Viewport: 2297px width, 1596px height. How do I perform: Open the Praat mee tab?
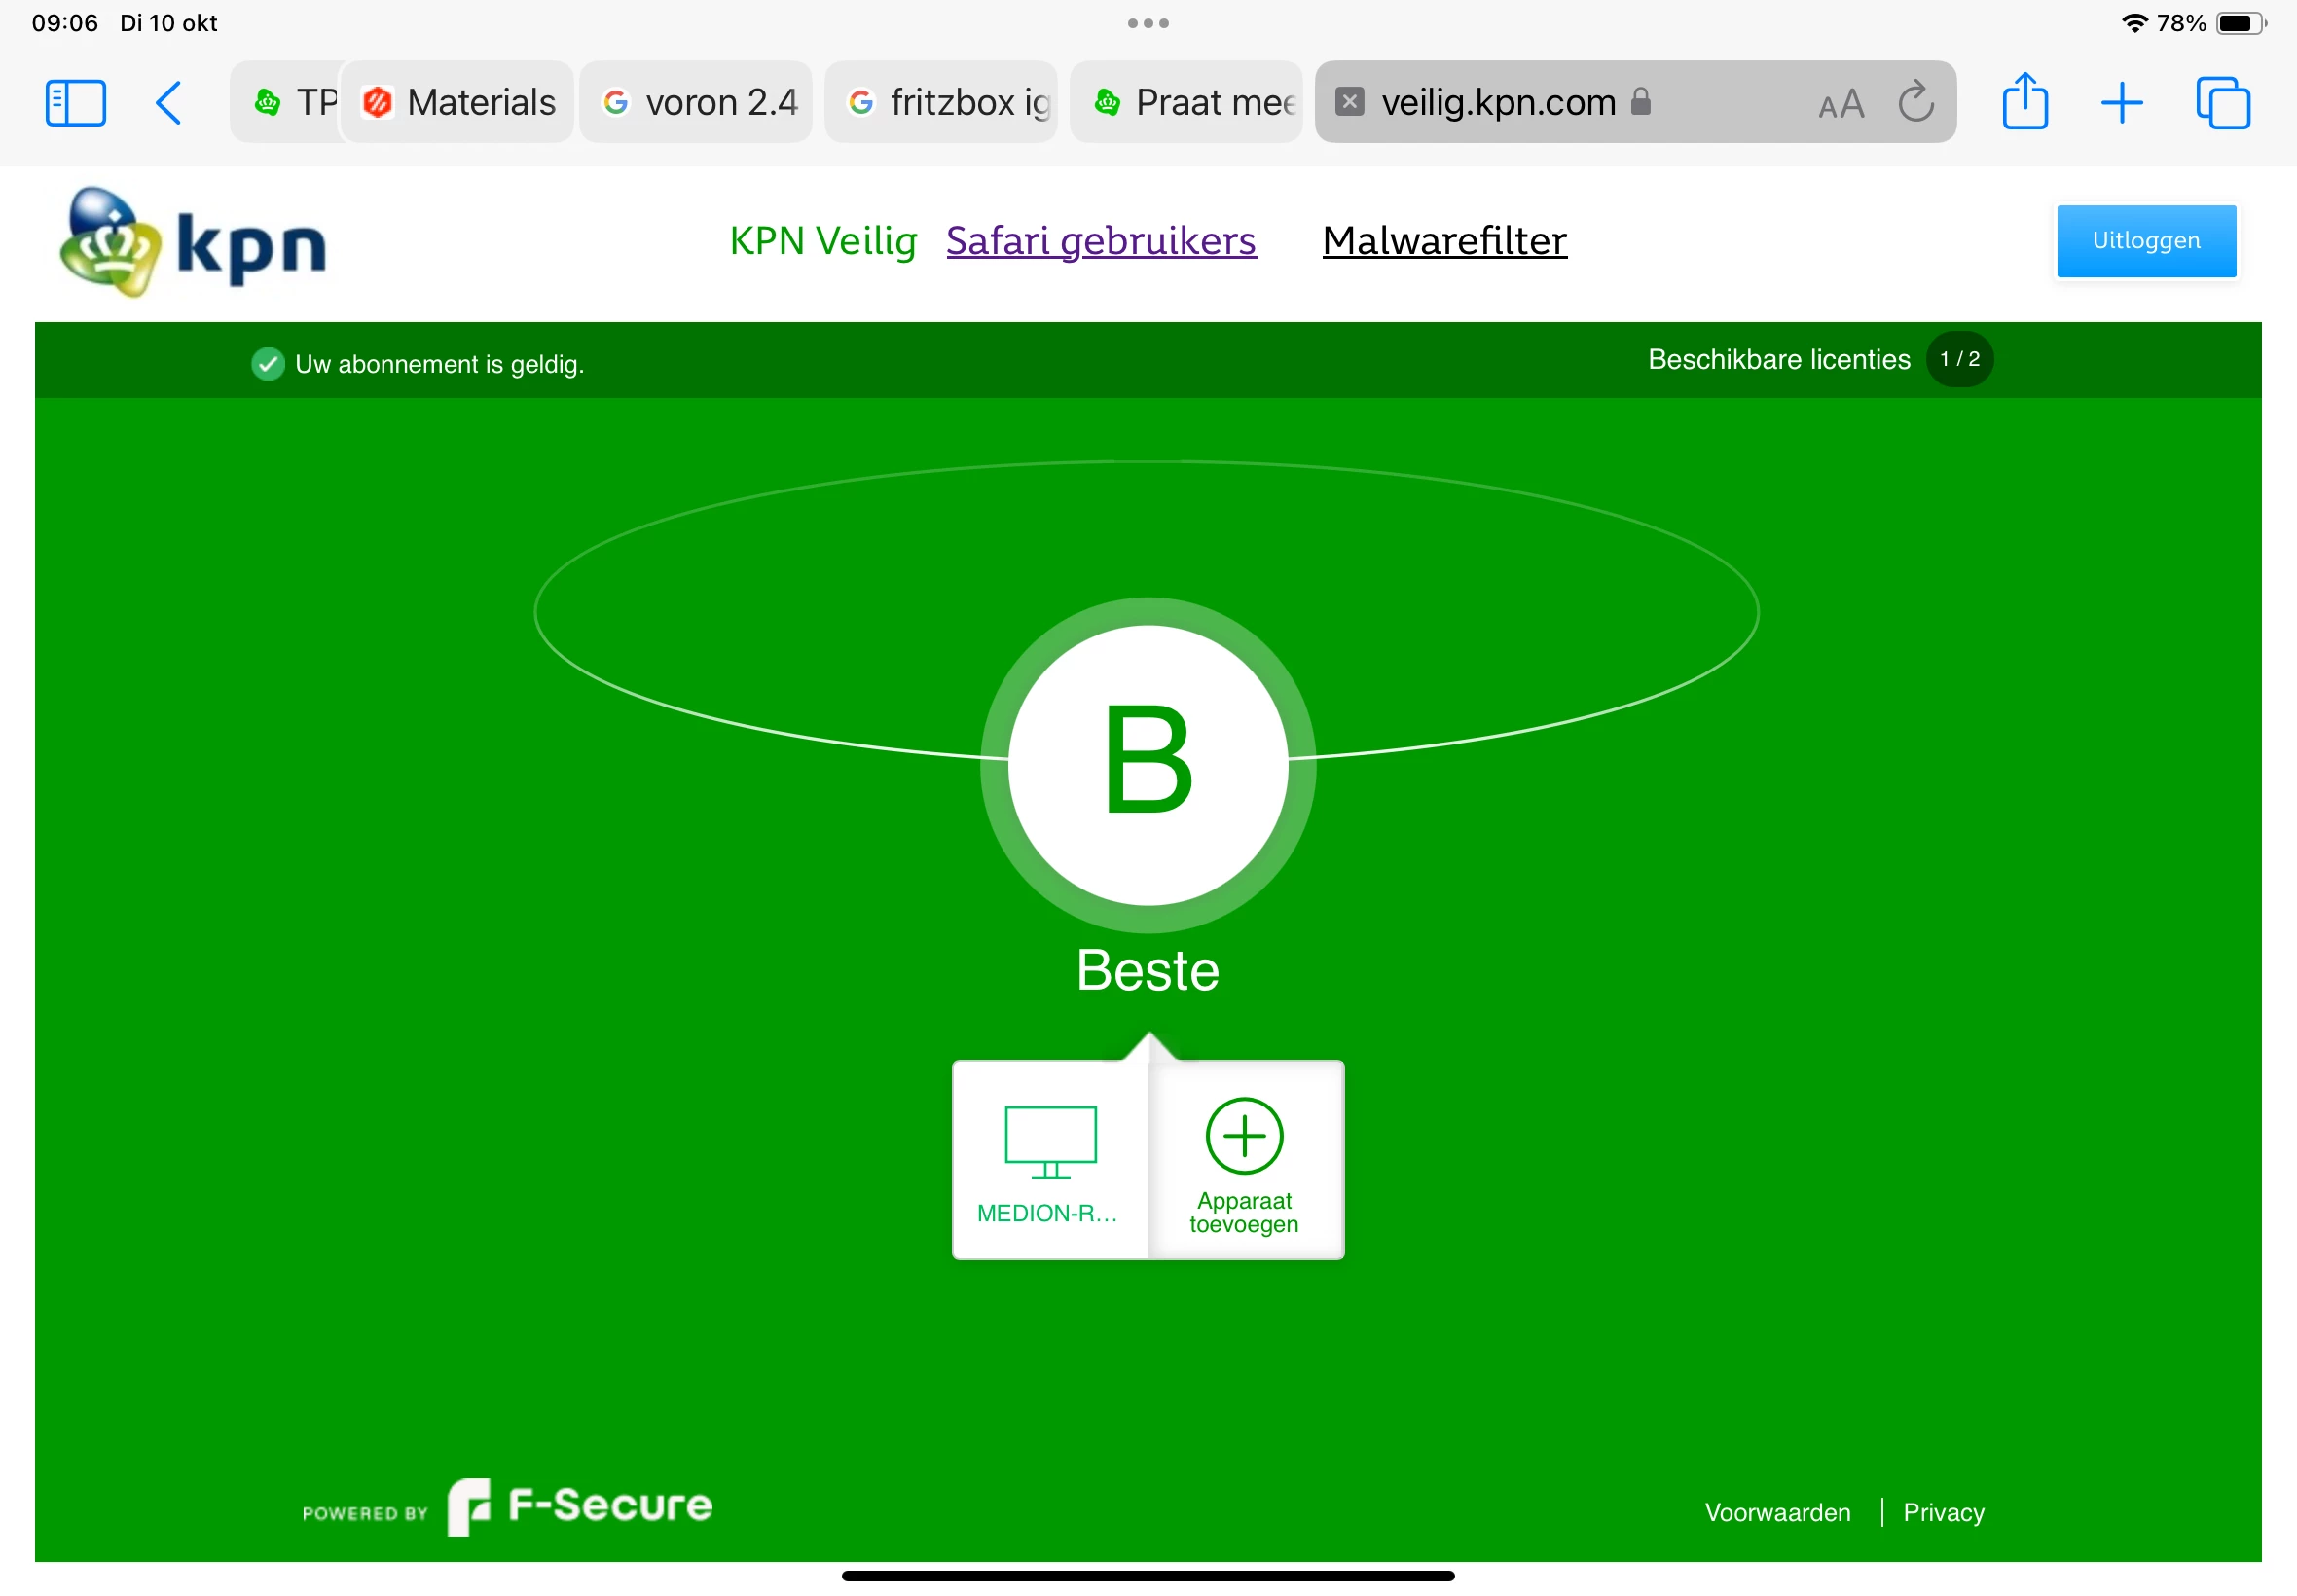1189,102
